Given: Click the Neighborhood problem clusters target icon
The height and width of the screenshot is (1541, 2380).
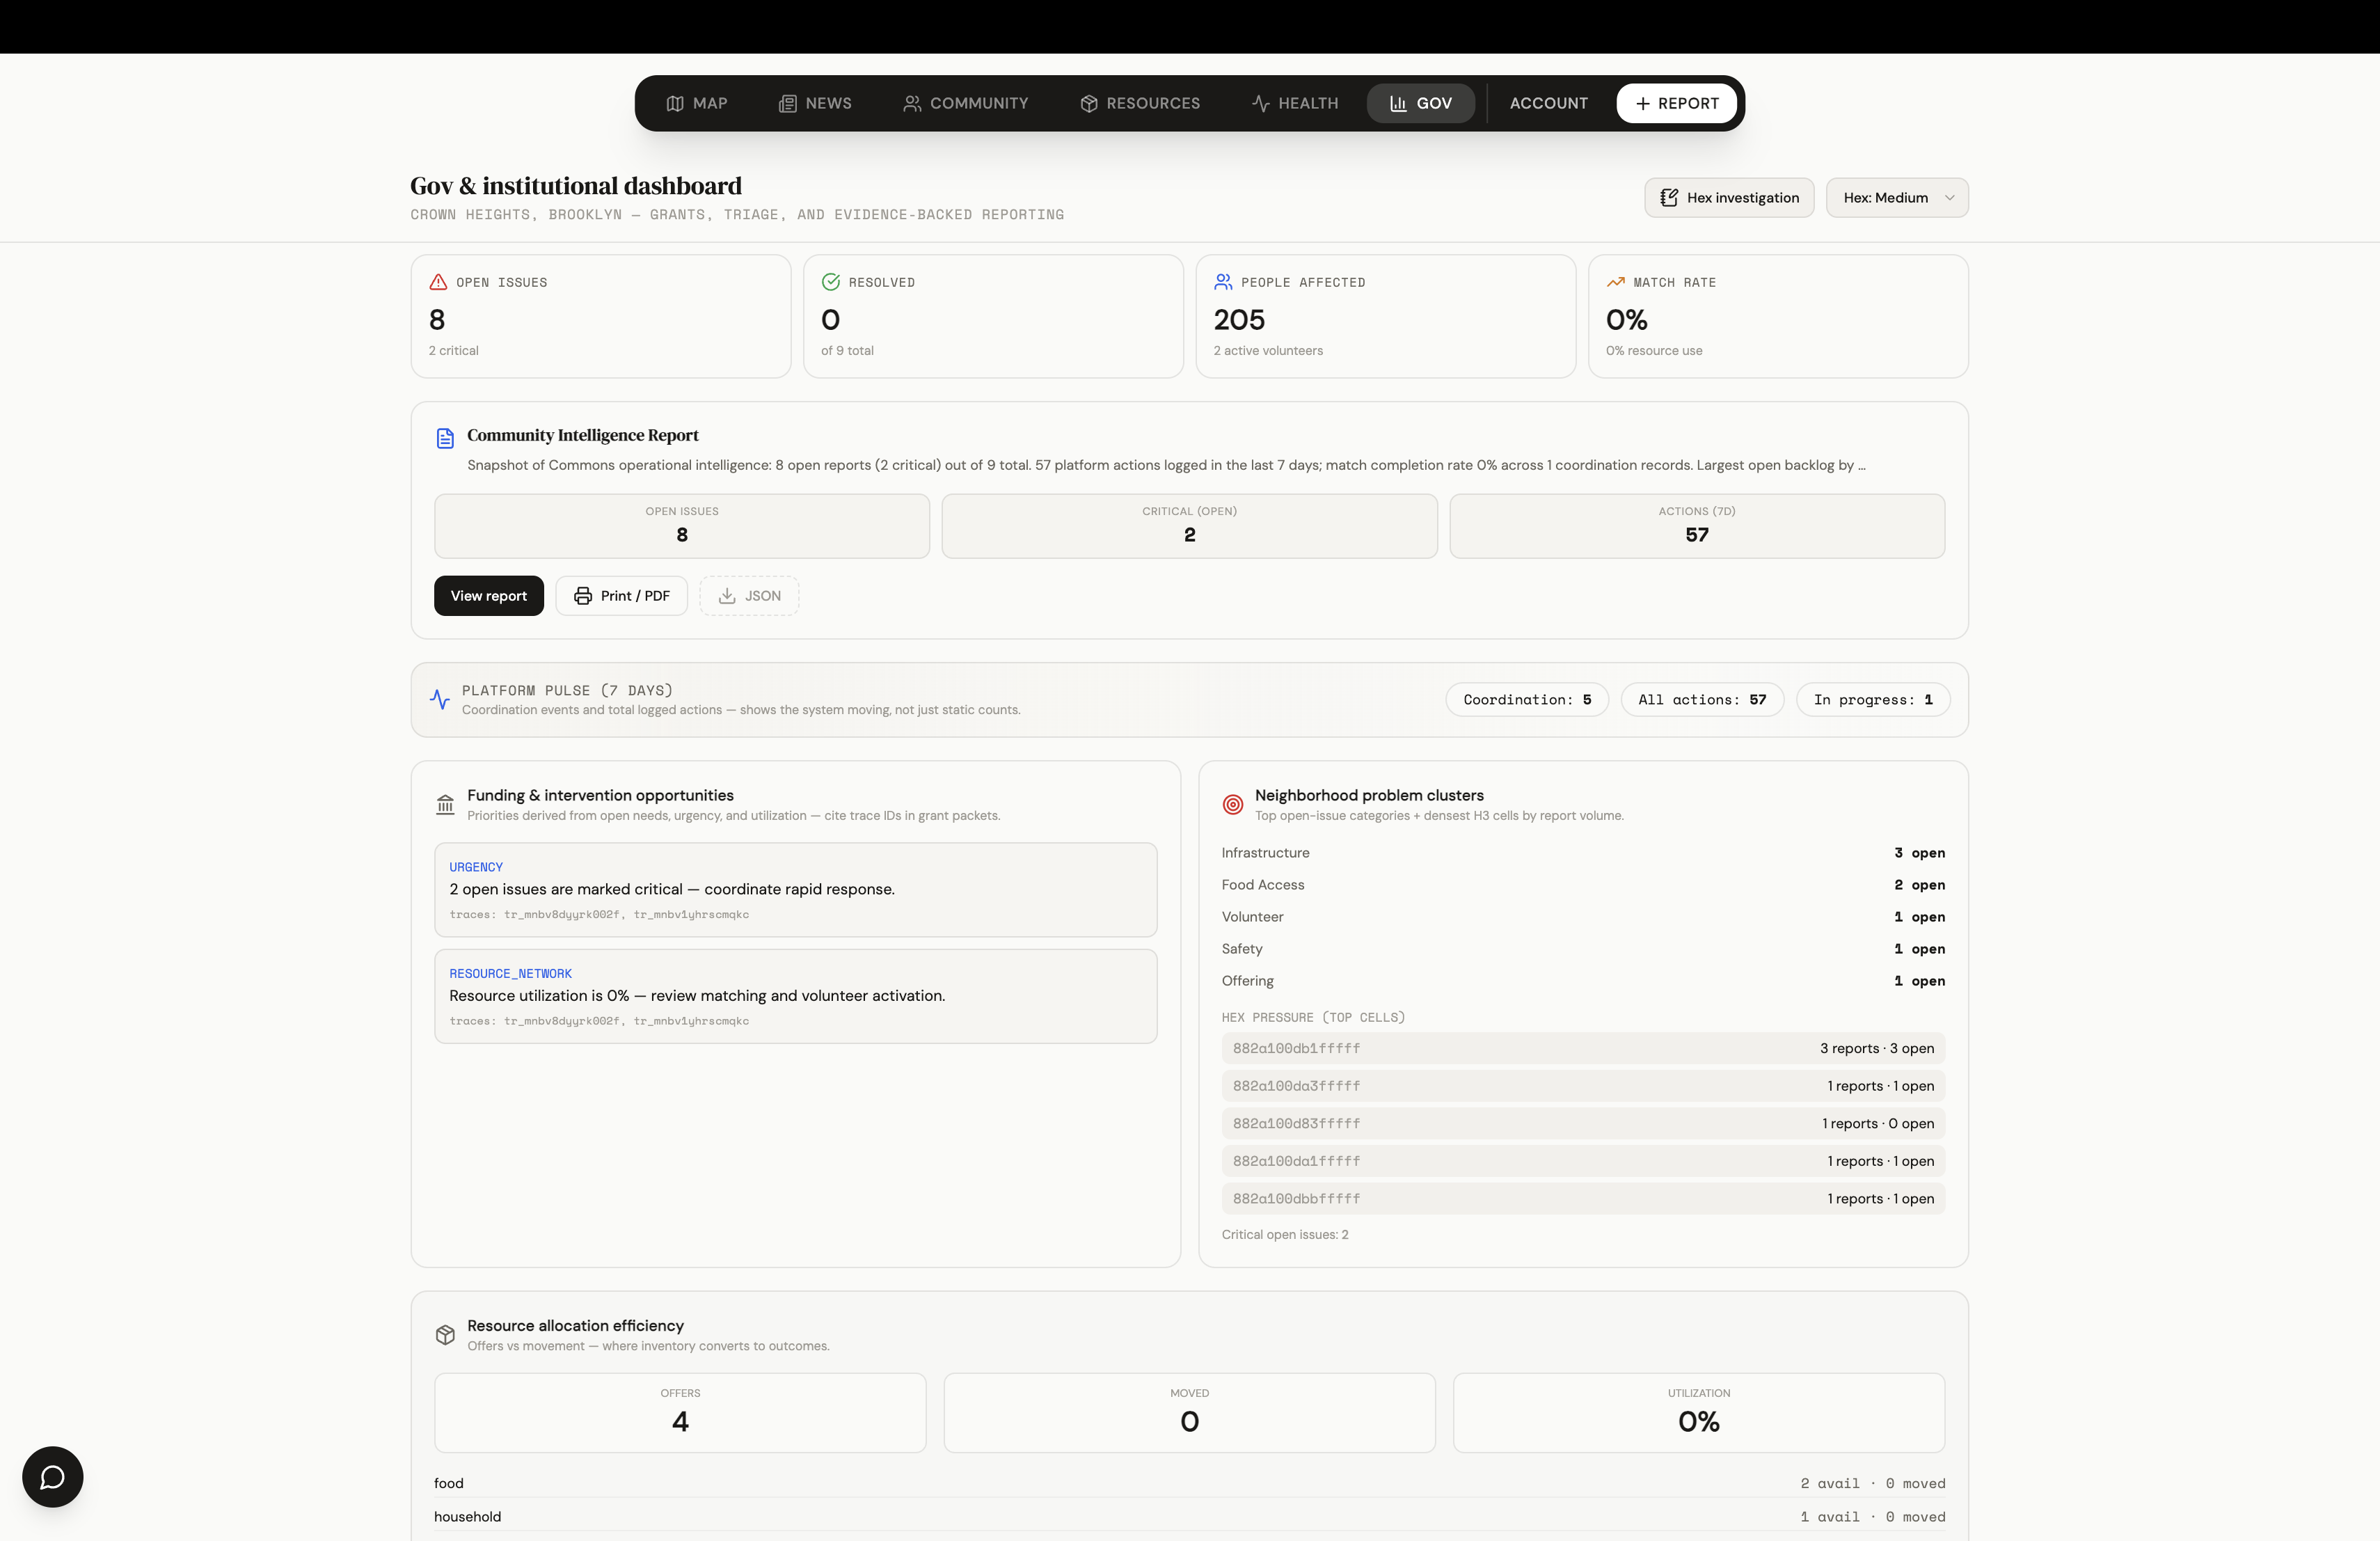Looking at the screenshot, I should click(x=1233, y=804).
